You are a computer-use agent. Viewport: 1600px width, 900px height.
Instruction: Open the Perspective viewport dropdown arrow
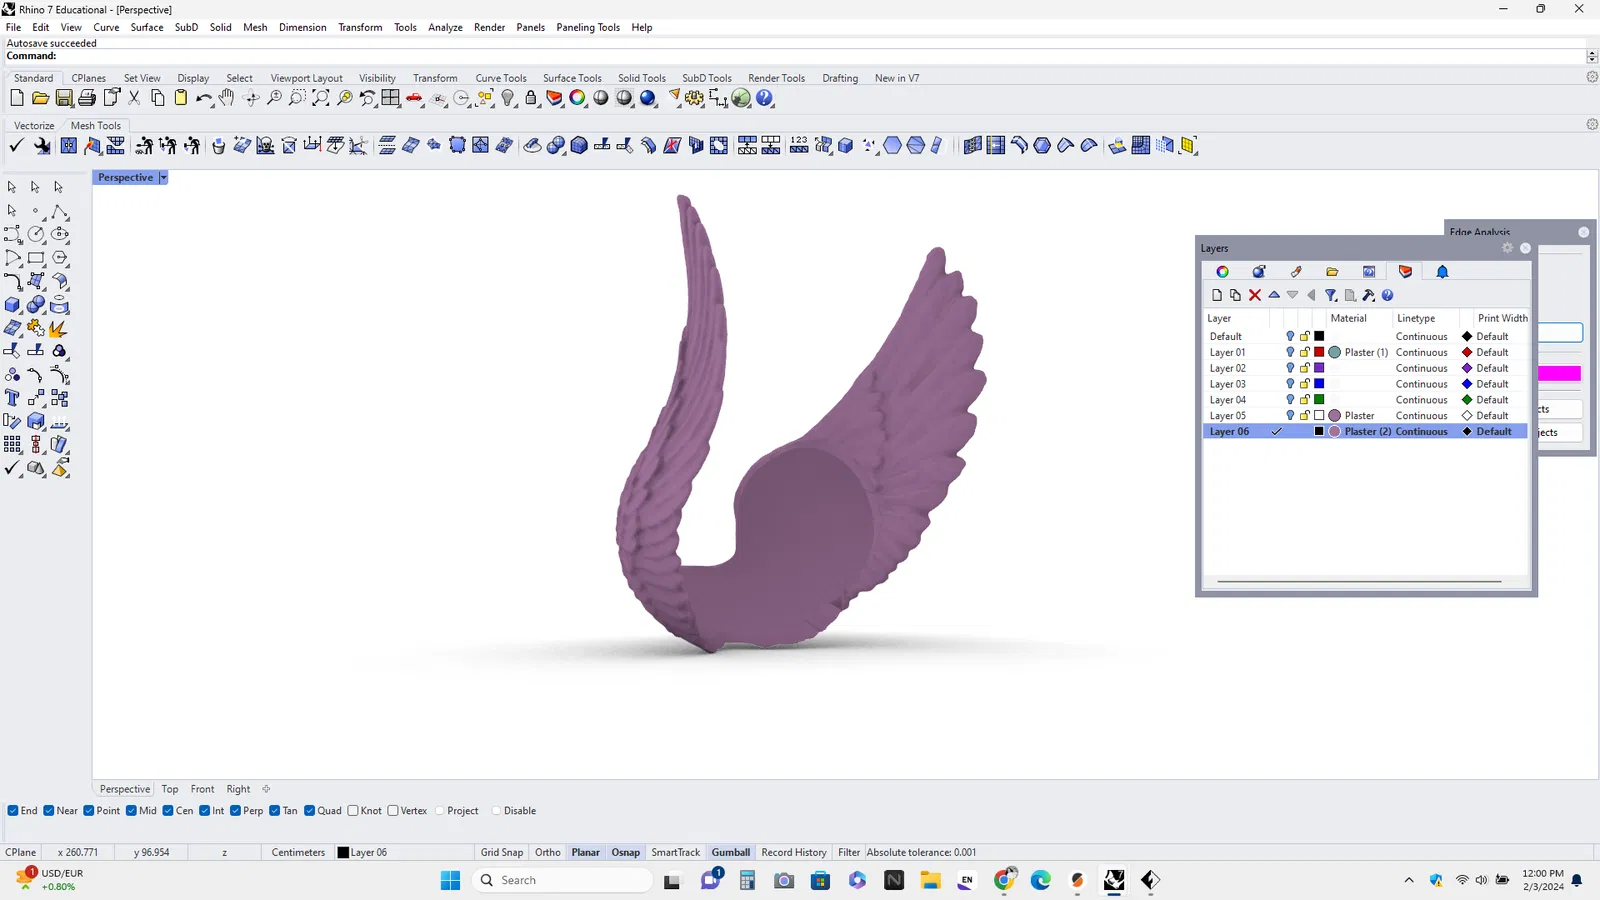(163, 178)
